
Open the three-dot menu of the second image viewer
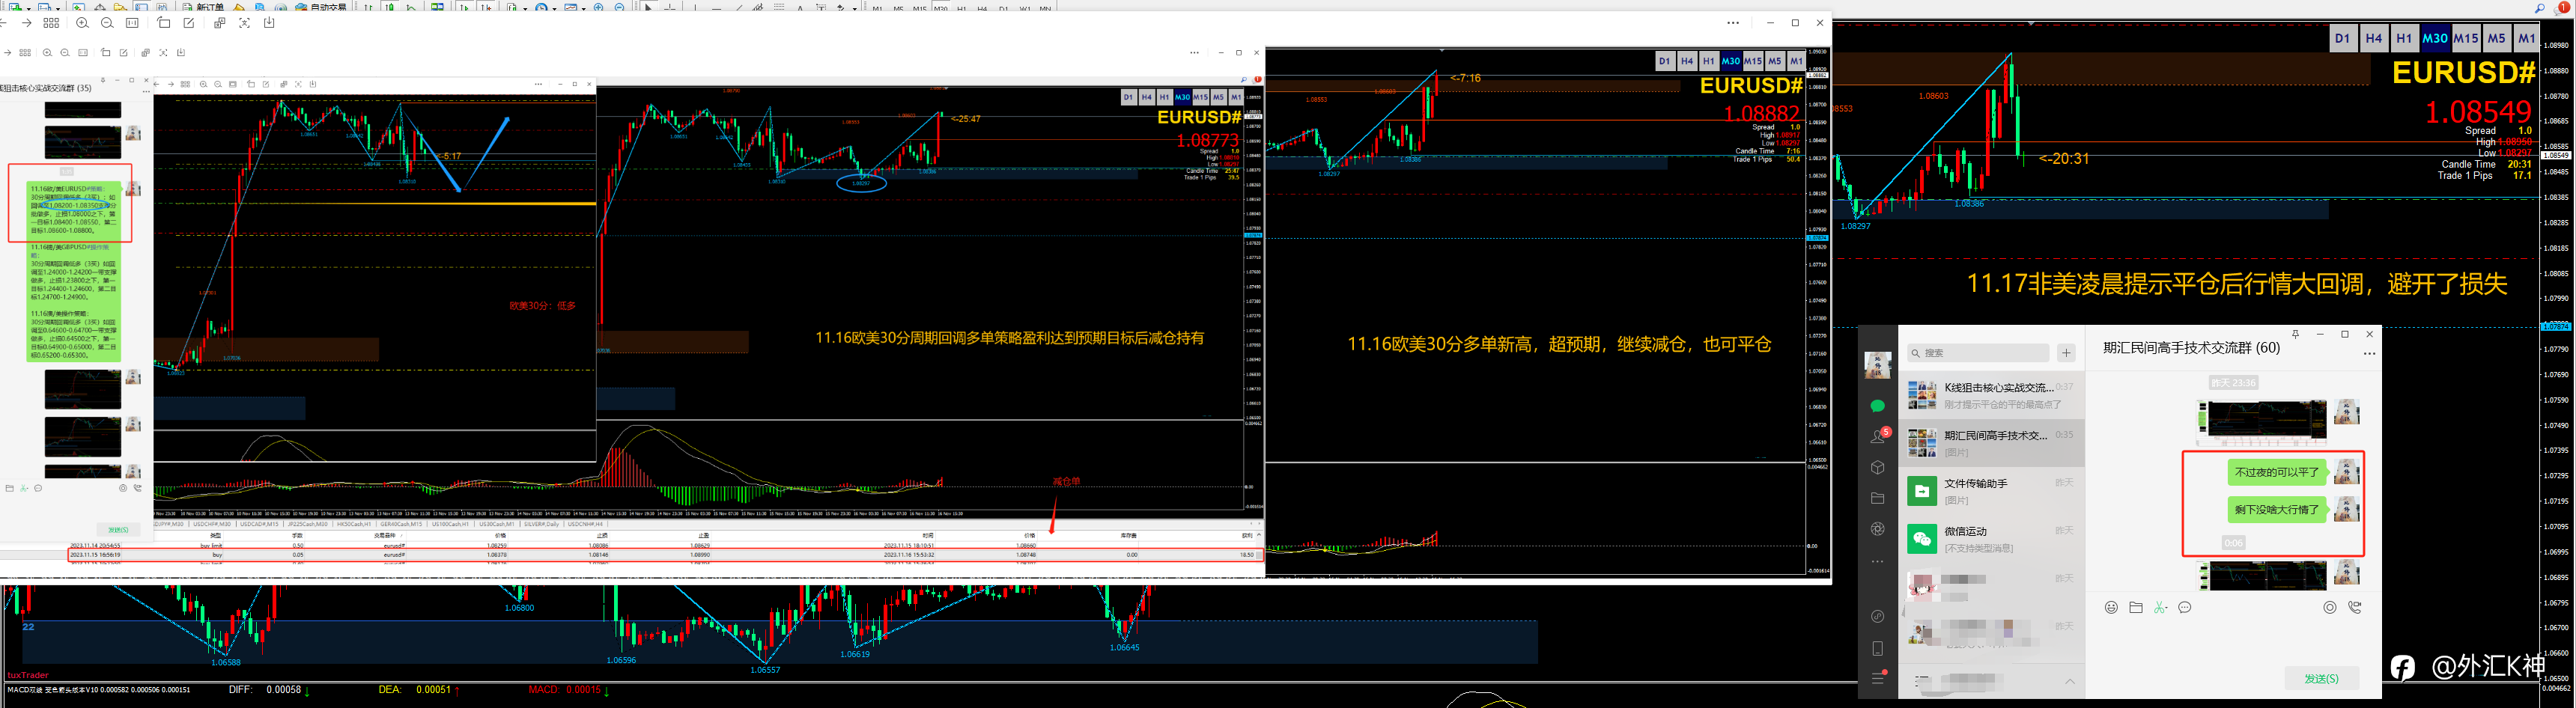point(1194,53)
